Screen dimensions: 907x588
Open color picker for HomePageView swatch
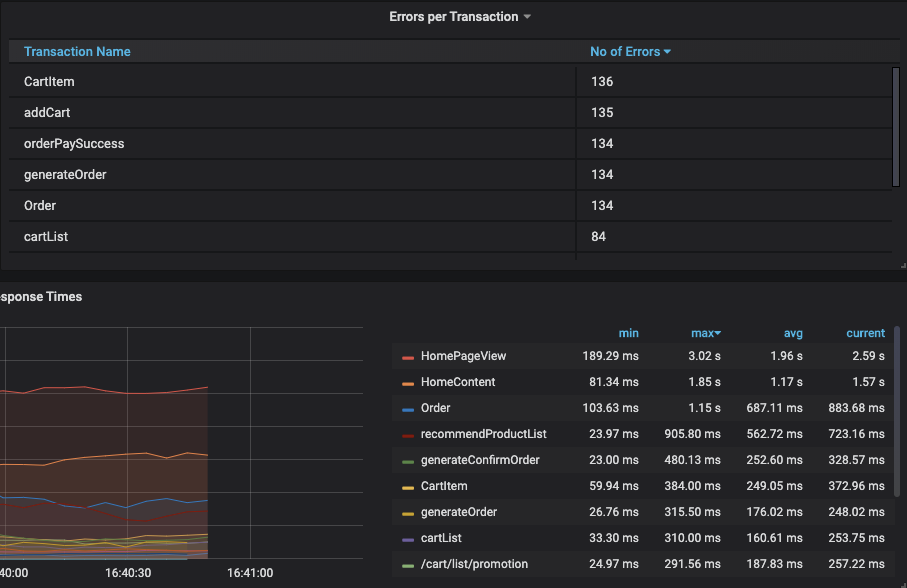point(408,358)
